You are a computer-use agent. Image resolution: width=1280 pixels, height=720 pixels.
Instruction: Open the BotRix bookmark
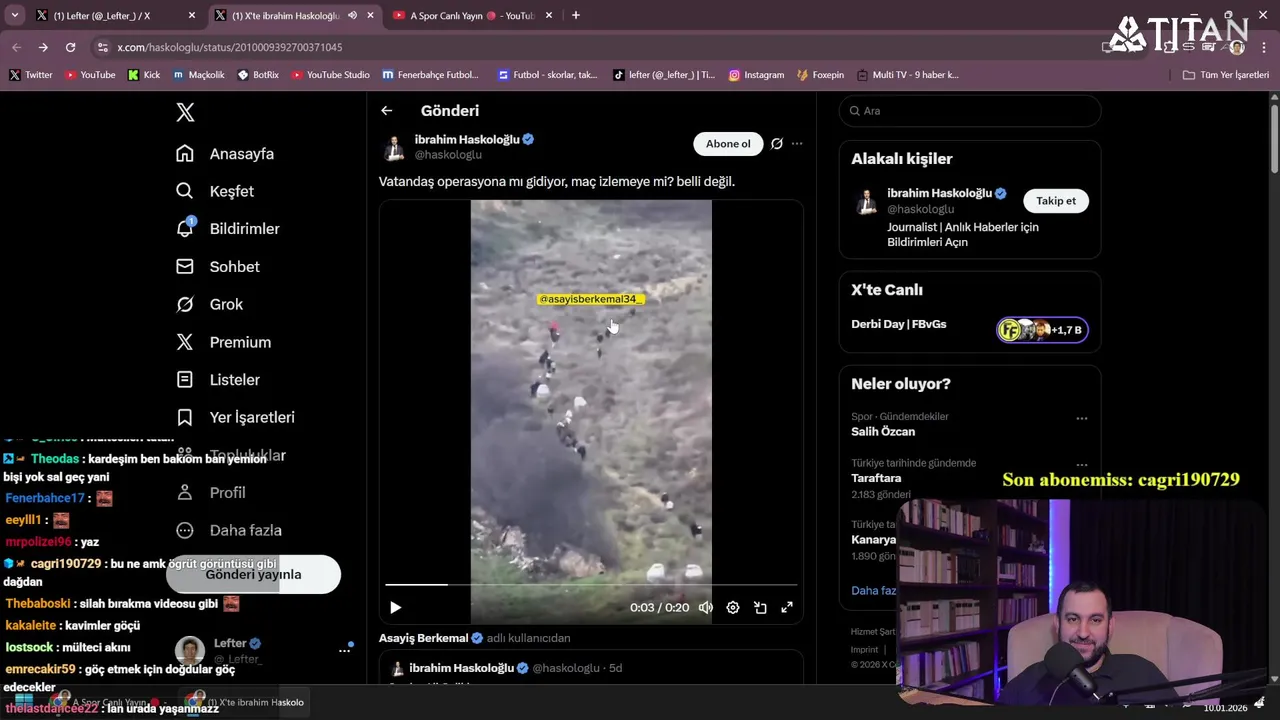[x=259, y=75]
